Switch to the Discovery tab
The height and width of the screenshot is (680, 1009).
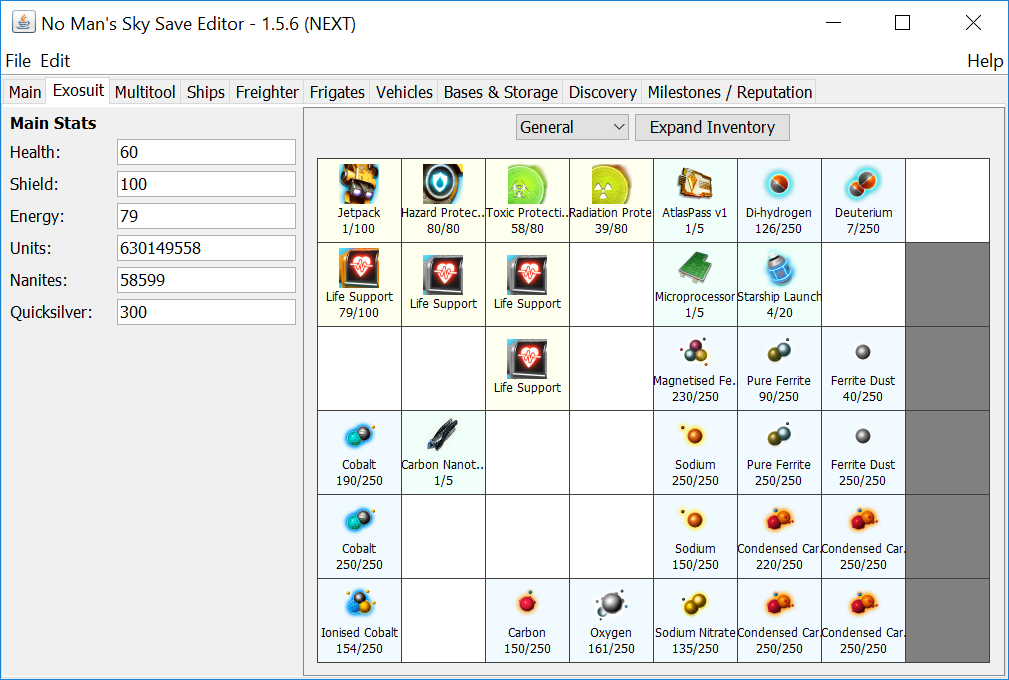click(x=602, y=92)
